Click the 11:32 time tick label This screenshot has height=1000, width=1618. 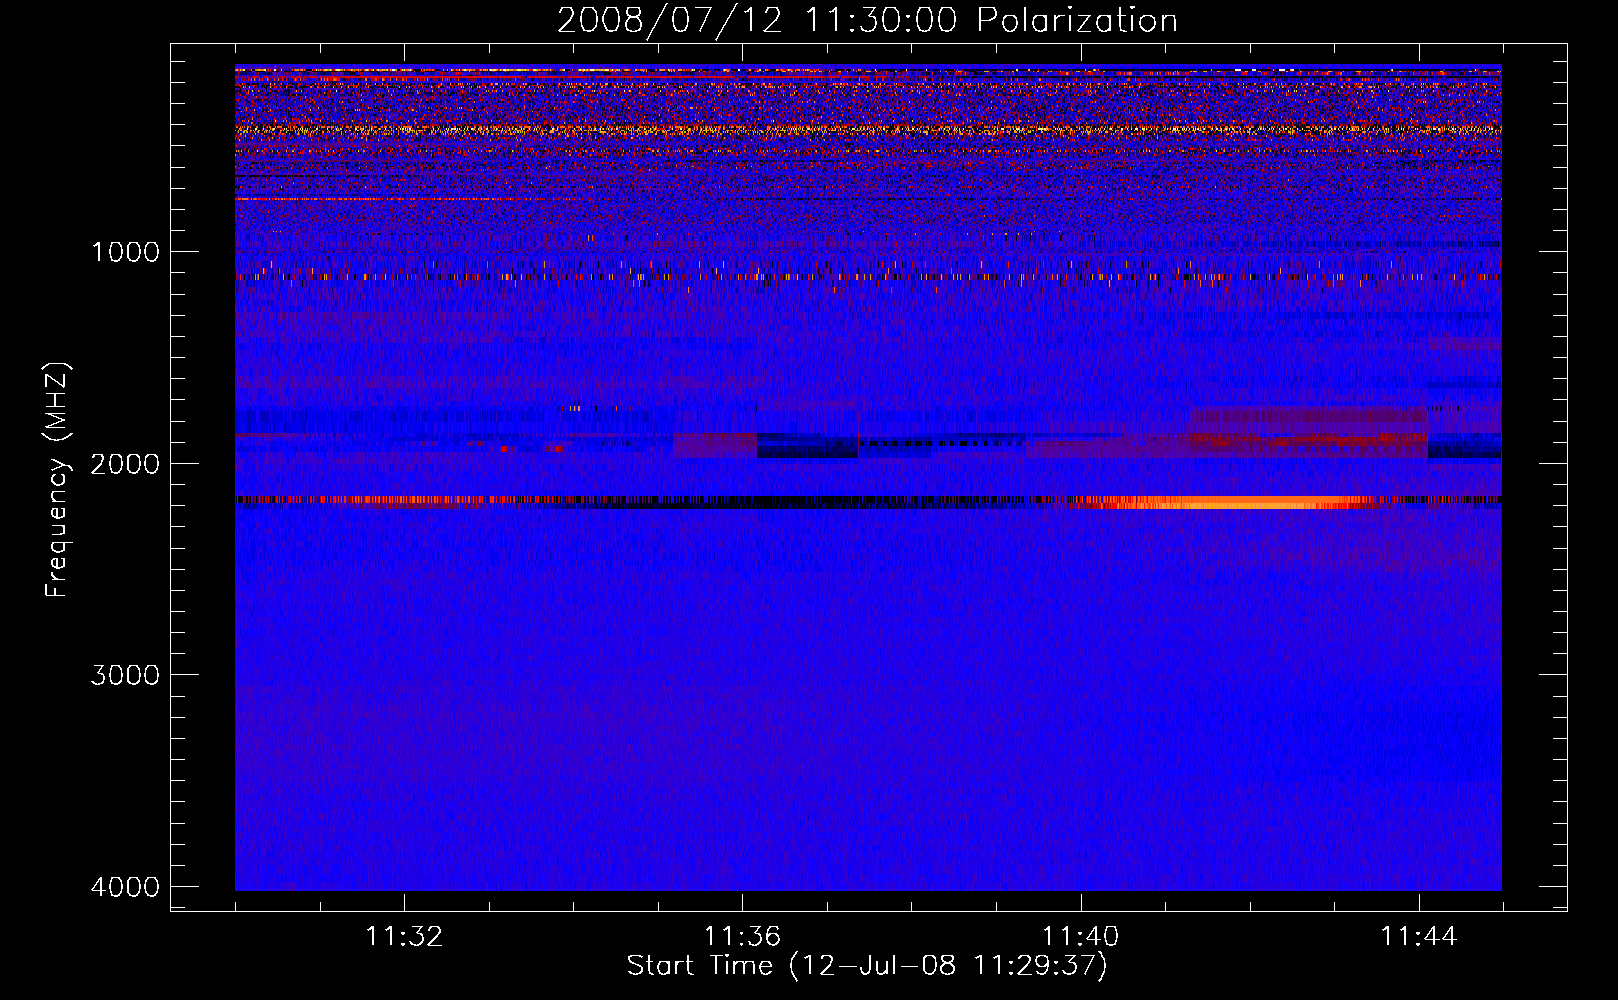click(404, 937)
